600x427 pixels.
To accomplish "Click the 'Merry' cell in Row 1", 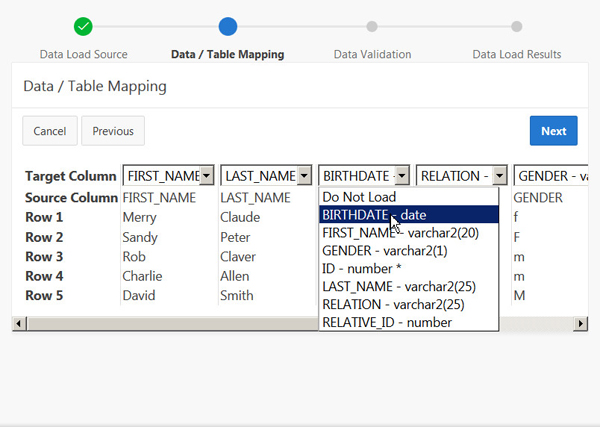I will coord(139,217).
